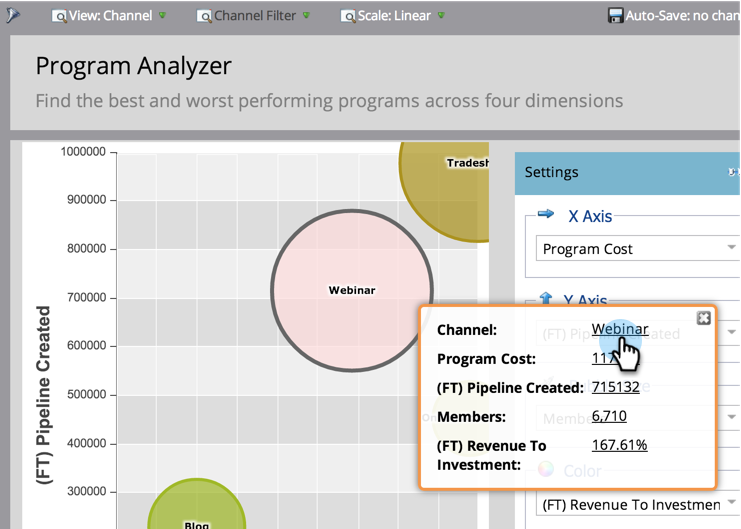741x529 pixels.
Task: Open the View: Channel menu
Action: tap(109, 16)
